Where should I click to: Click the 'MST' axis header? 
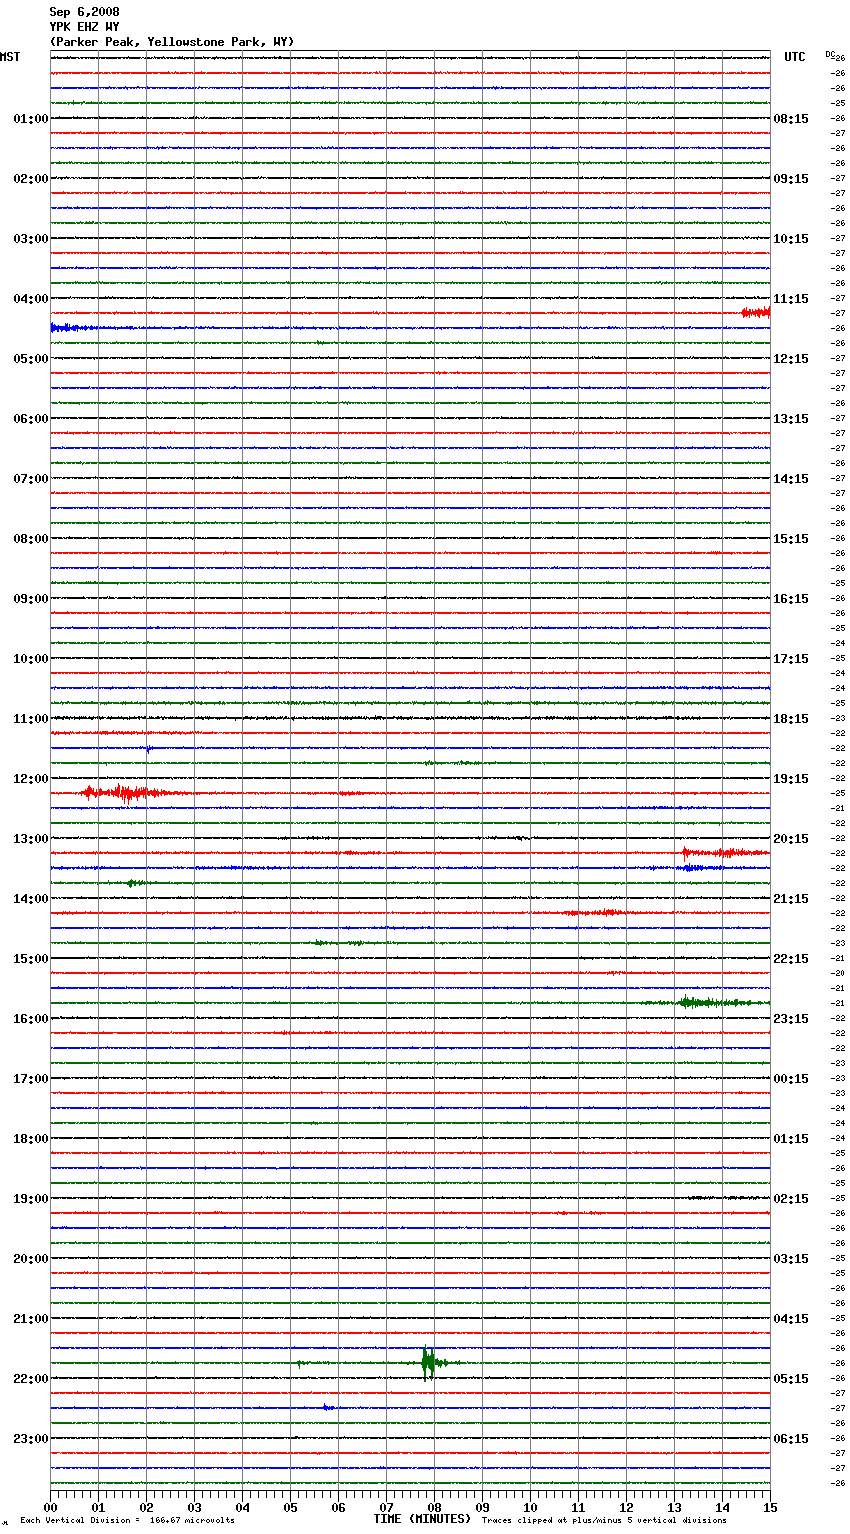point(10,57)
